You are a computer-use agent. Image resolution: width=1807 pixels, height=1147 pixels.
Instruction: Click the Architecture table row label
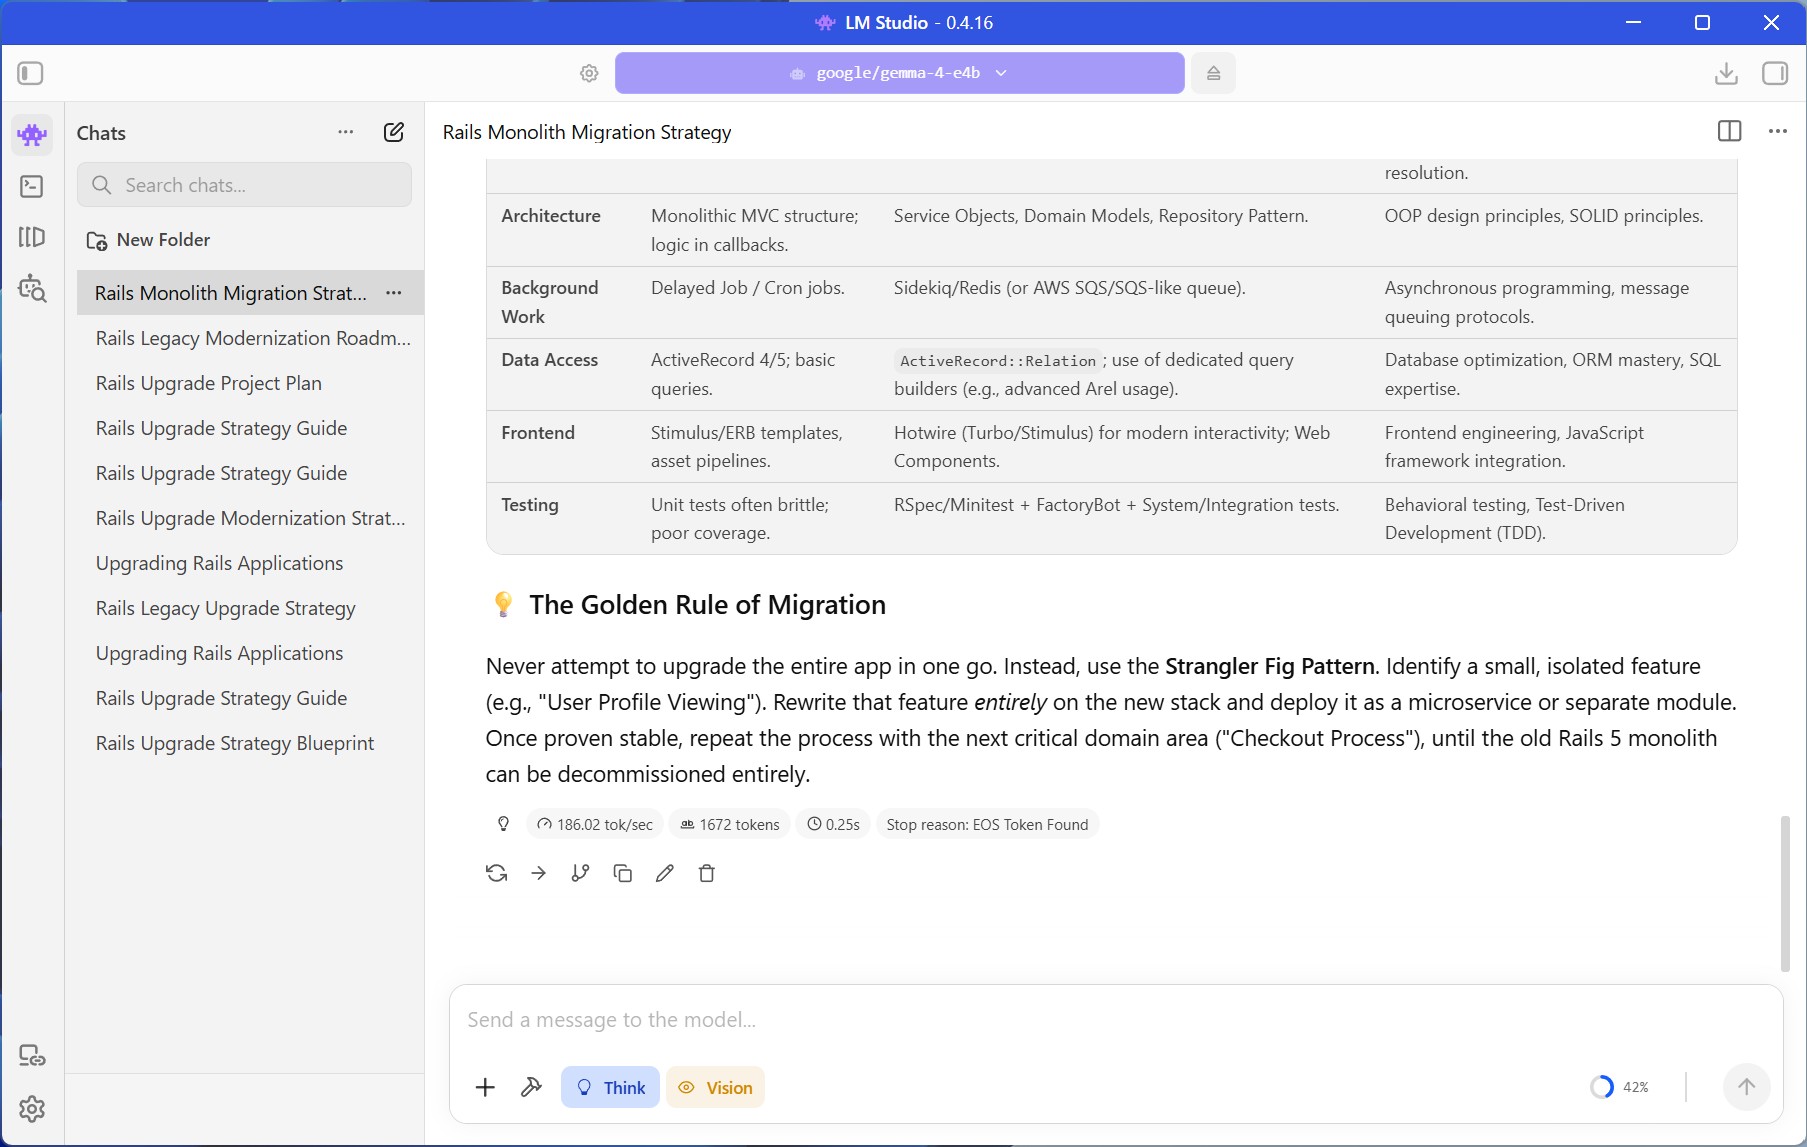(x=551, y=216)
